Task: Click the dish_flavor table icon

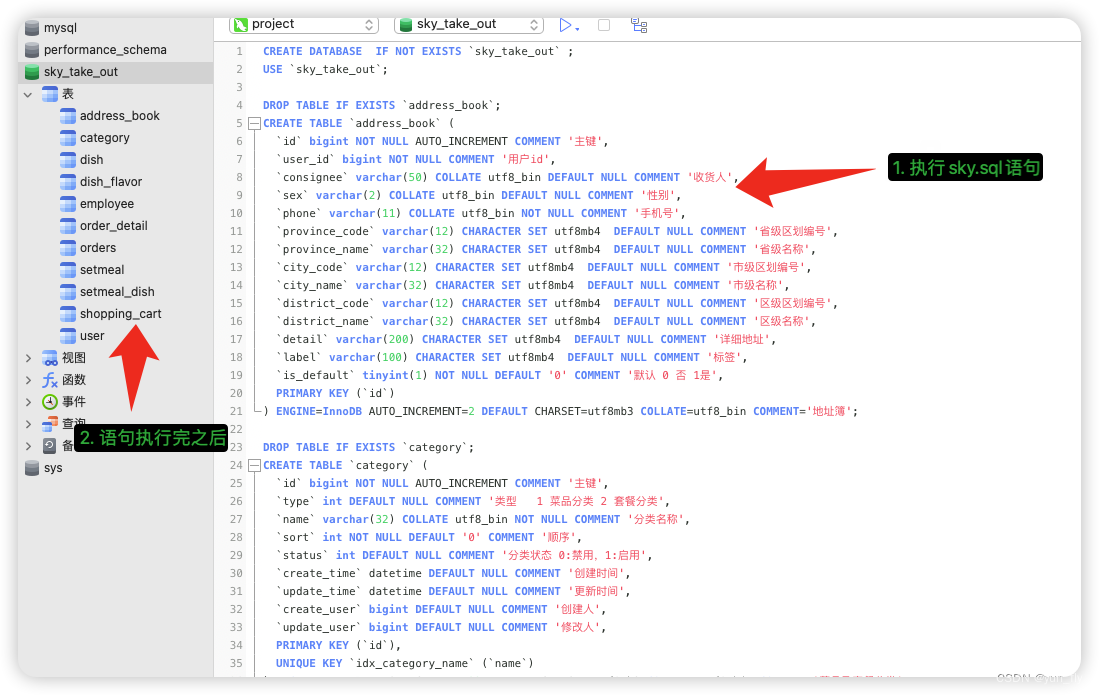Action: 68,181
